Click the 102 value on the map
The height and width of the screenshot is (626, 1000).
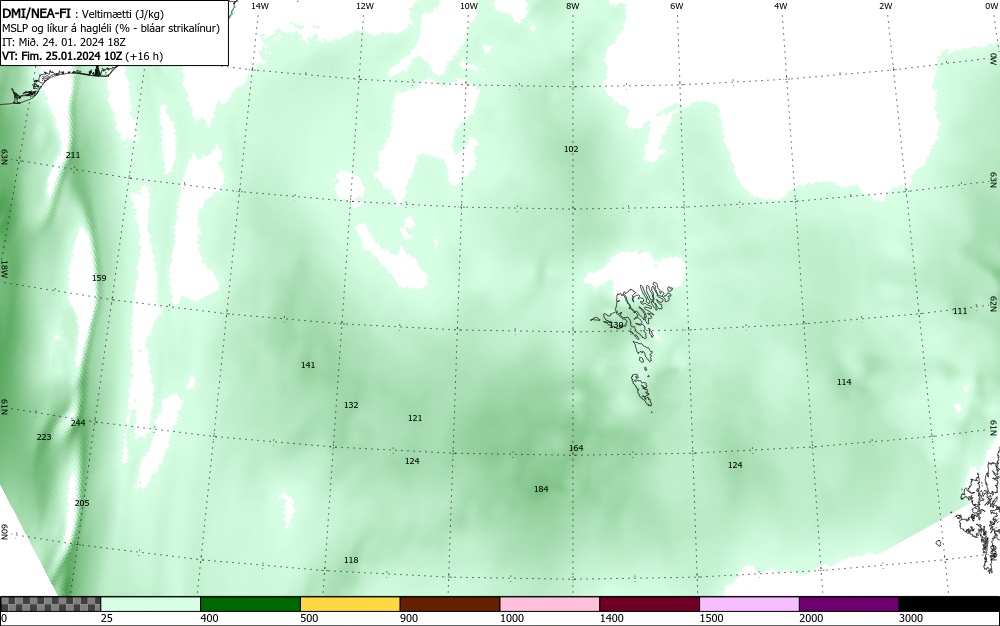point(571,149)
